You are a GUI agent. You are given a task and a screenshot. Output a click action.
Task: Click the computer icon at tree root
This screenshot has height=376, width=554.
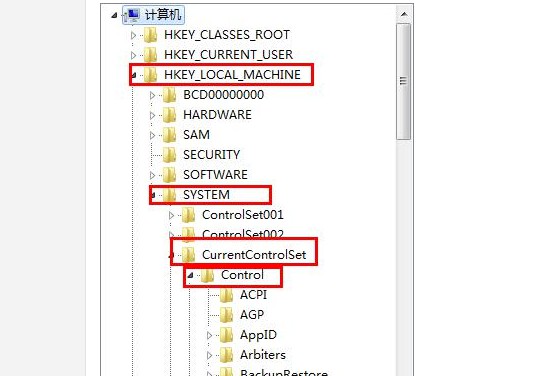131,15
